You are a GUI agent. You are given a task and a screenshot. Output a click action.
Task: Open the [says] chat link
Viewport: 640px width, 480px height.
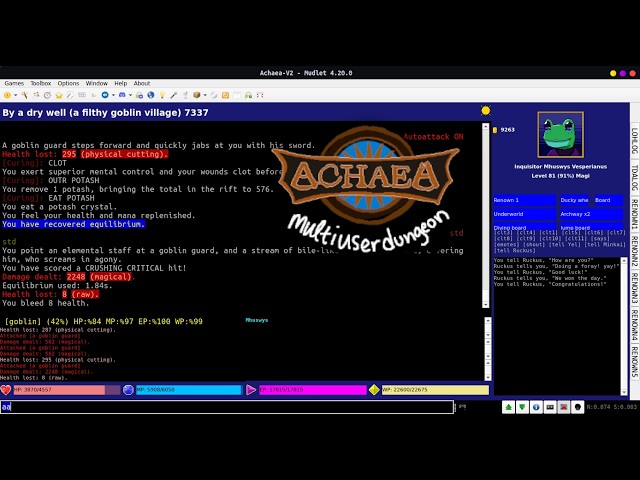tap(600, 238)
